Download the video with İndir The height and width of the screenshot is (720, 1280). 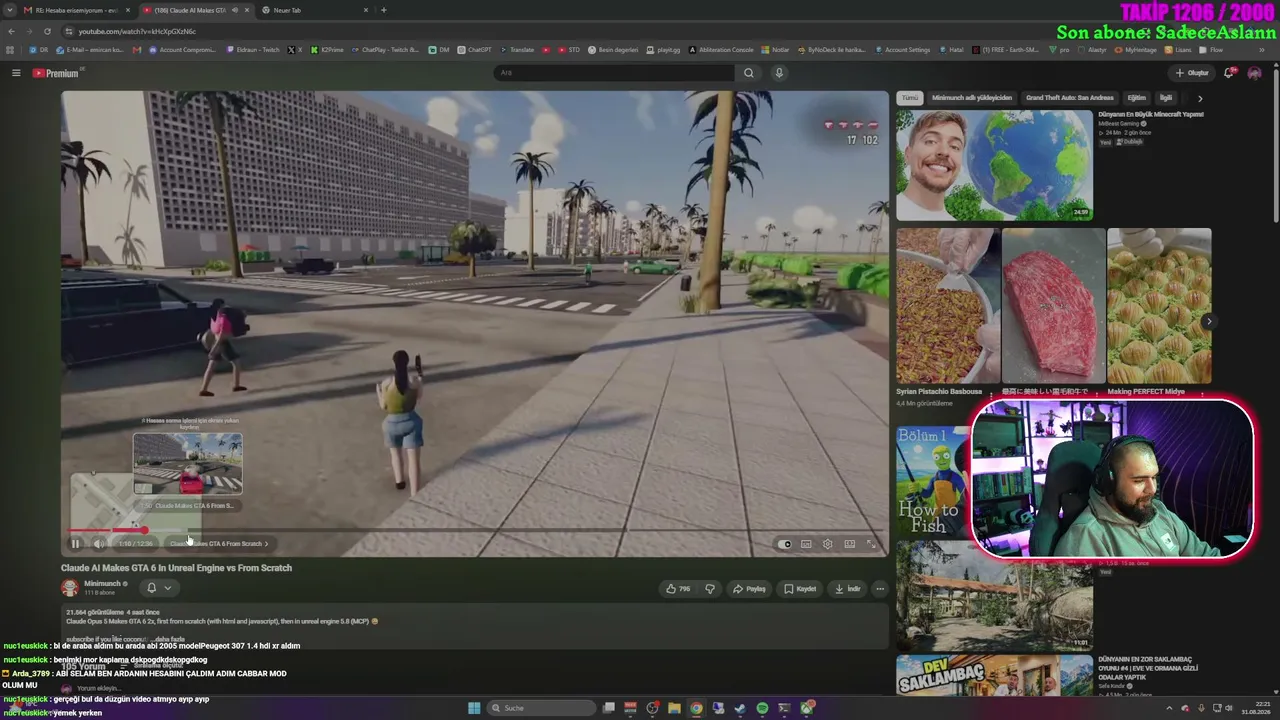coord(847,589)
